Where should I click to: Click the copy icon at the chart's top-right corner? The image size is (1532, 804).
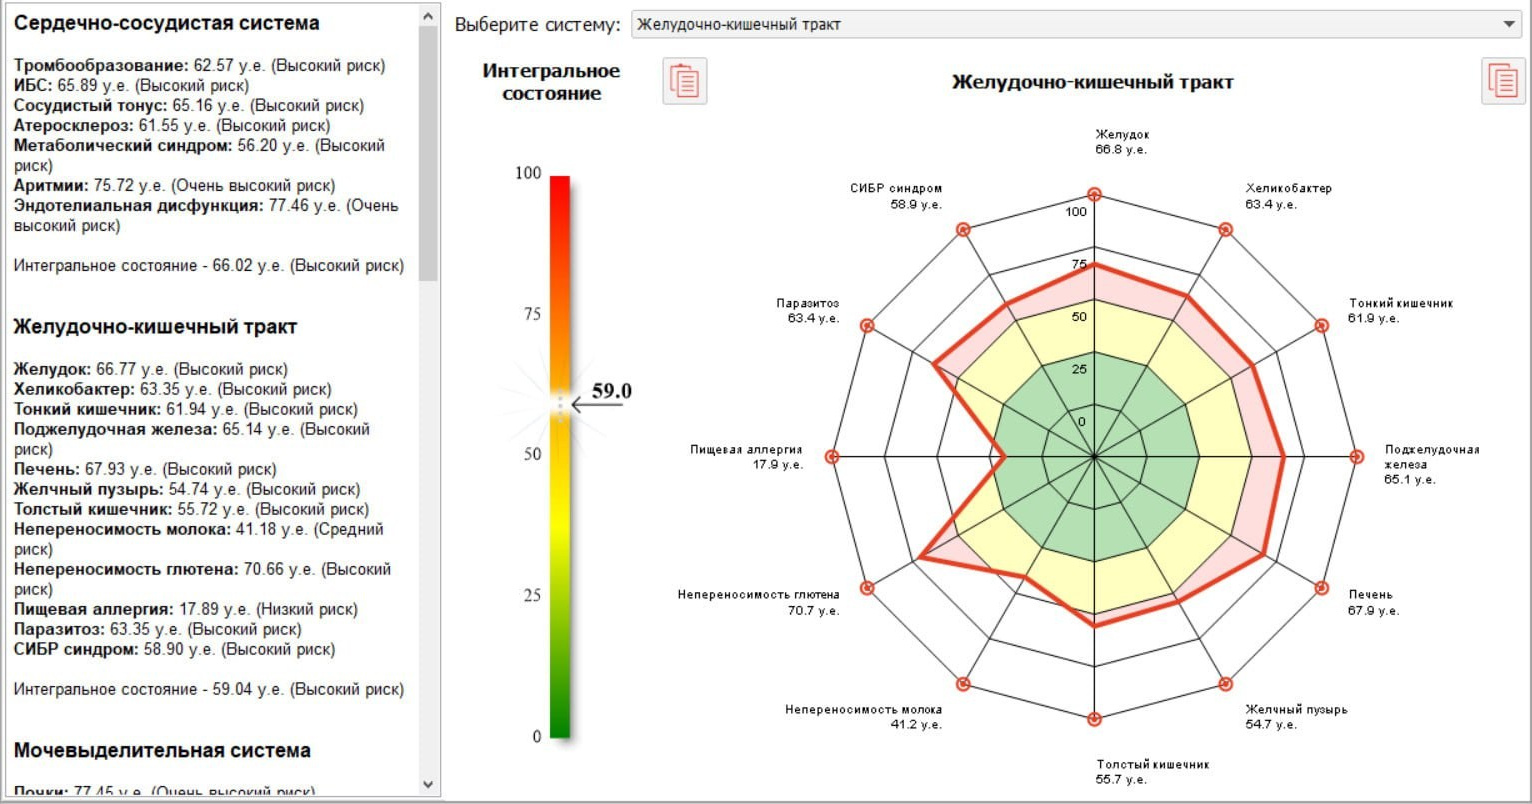1503,81
